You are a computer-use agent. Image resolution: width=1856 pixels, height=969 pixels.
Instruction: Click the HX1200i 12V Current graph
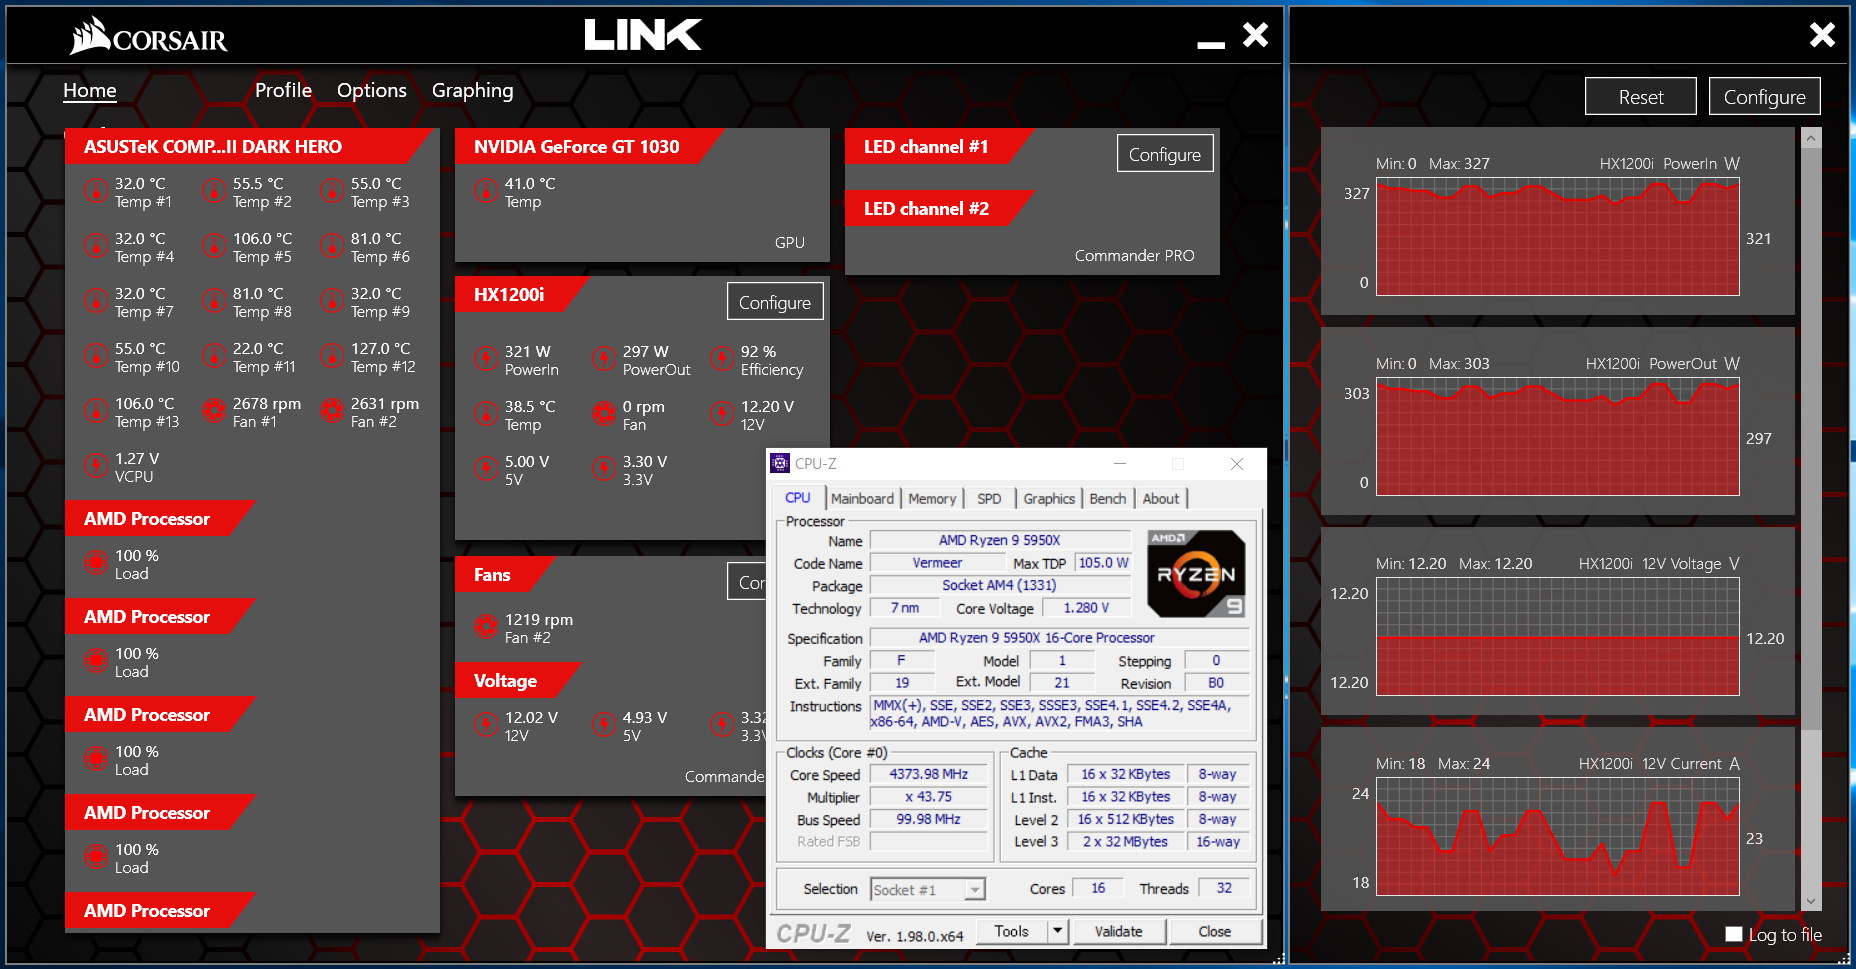click(1558, 837)
